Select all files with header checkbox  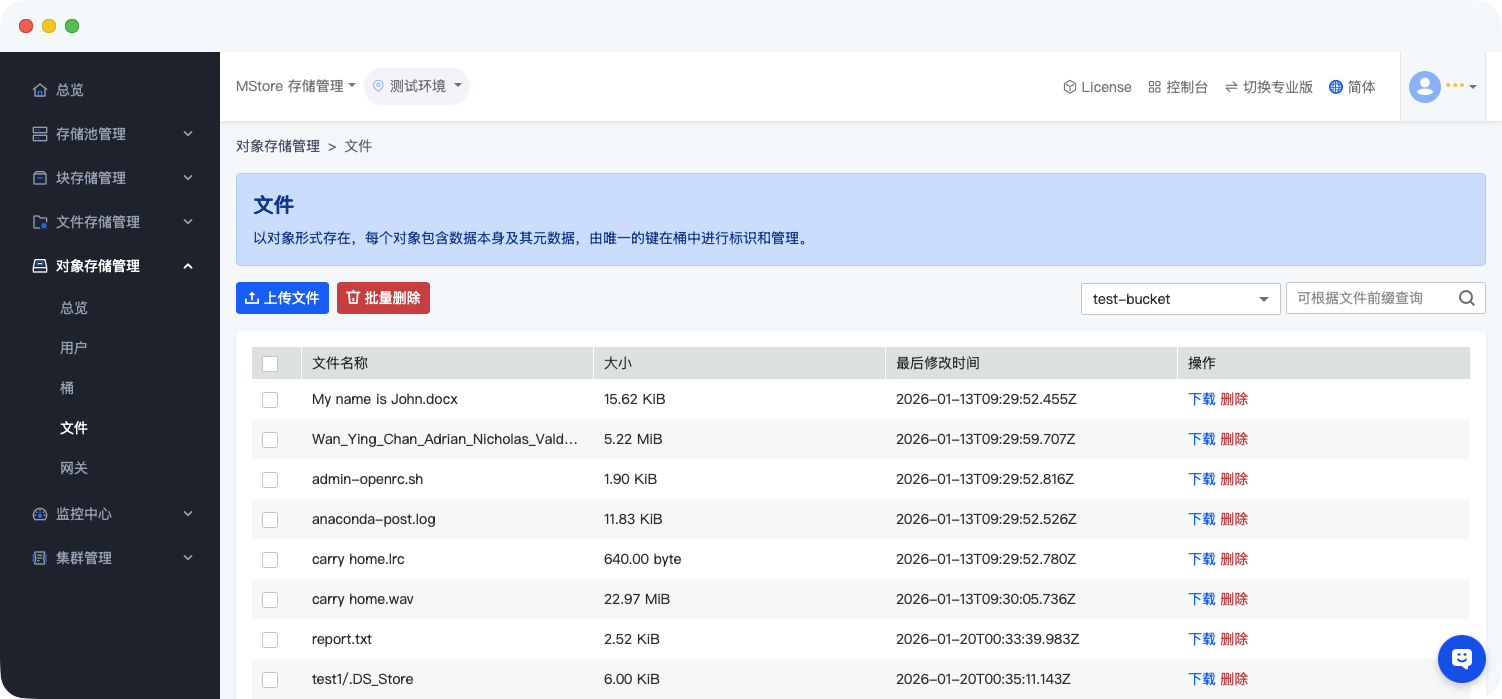point(270,364)
